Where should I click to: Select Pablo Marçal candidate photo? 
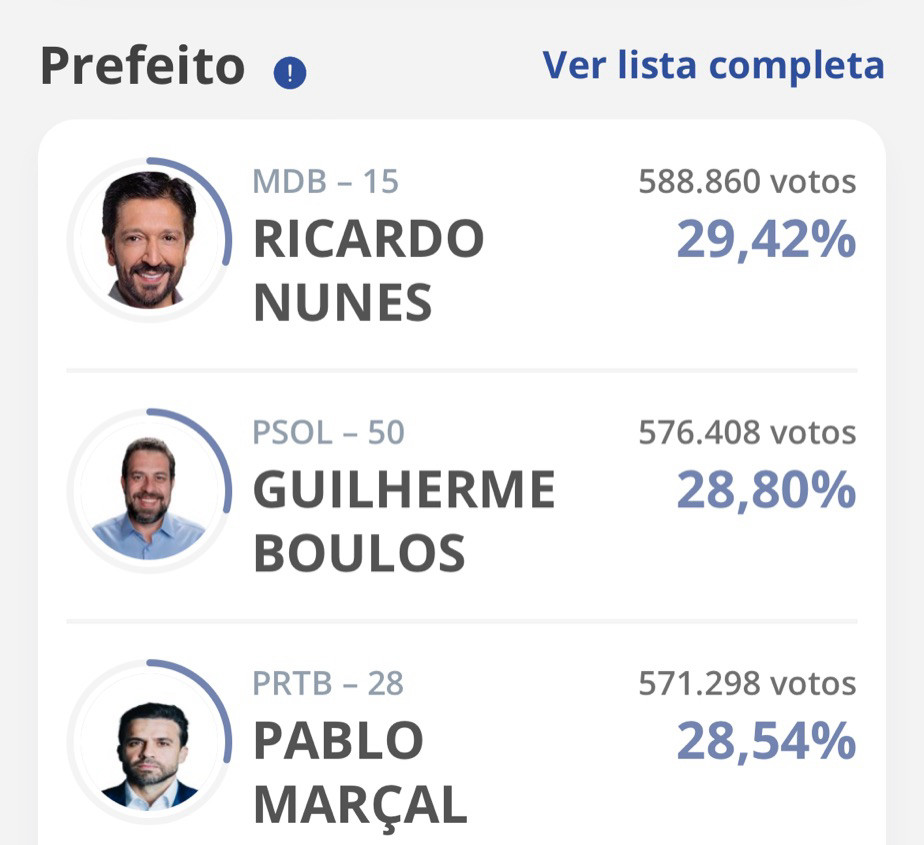coord(149,742)
